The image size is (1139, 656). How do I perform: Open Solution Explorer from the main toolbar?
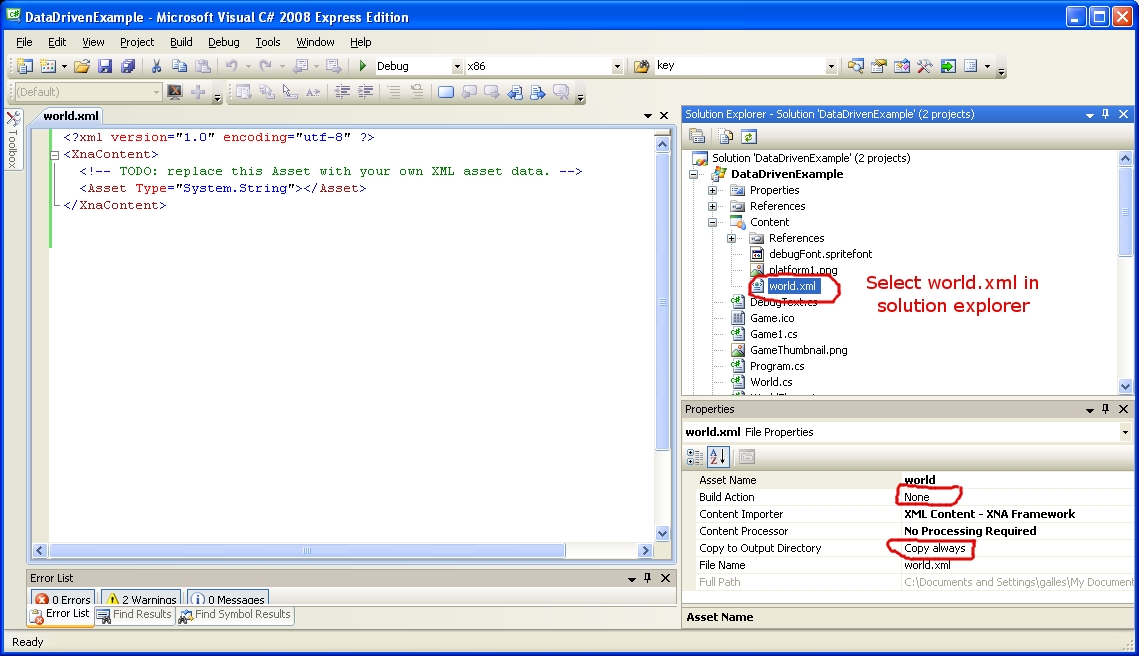[856, 66]
